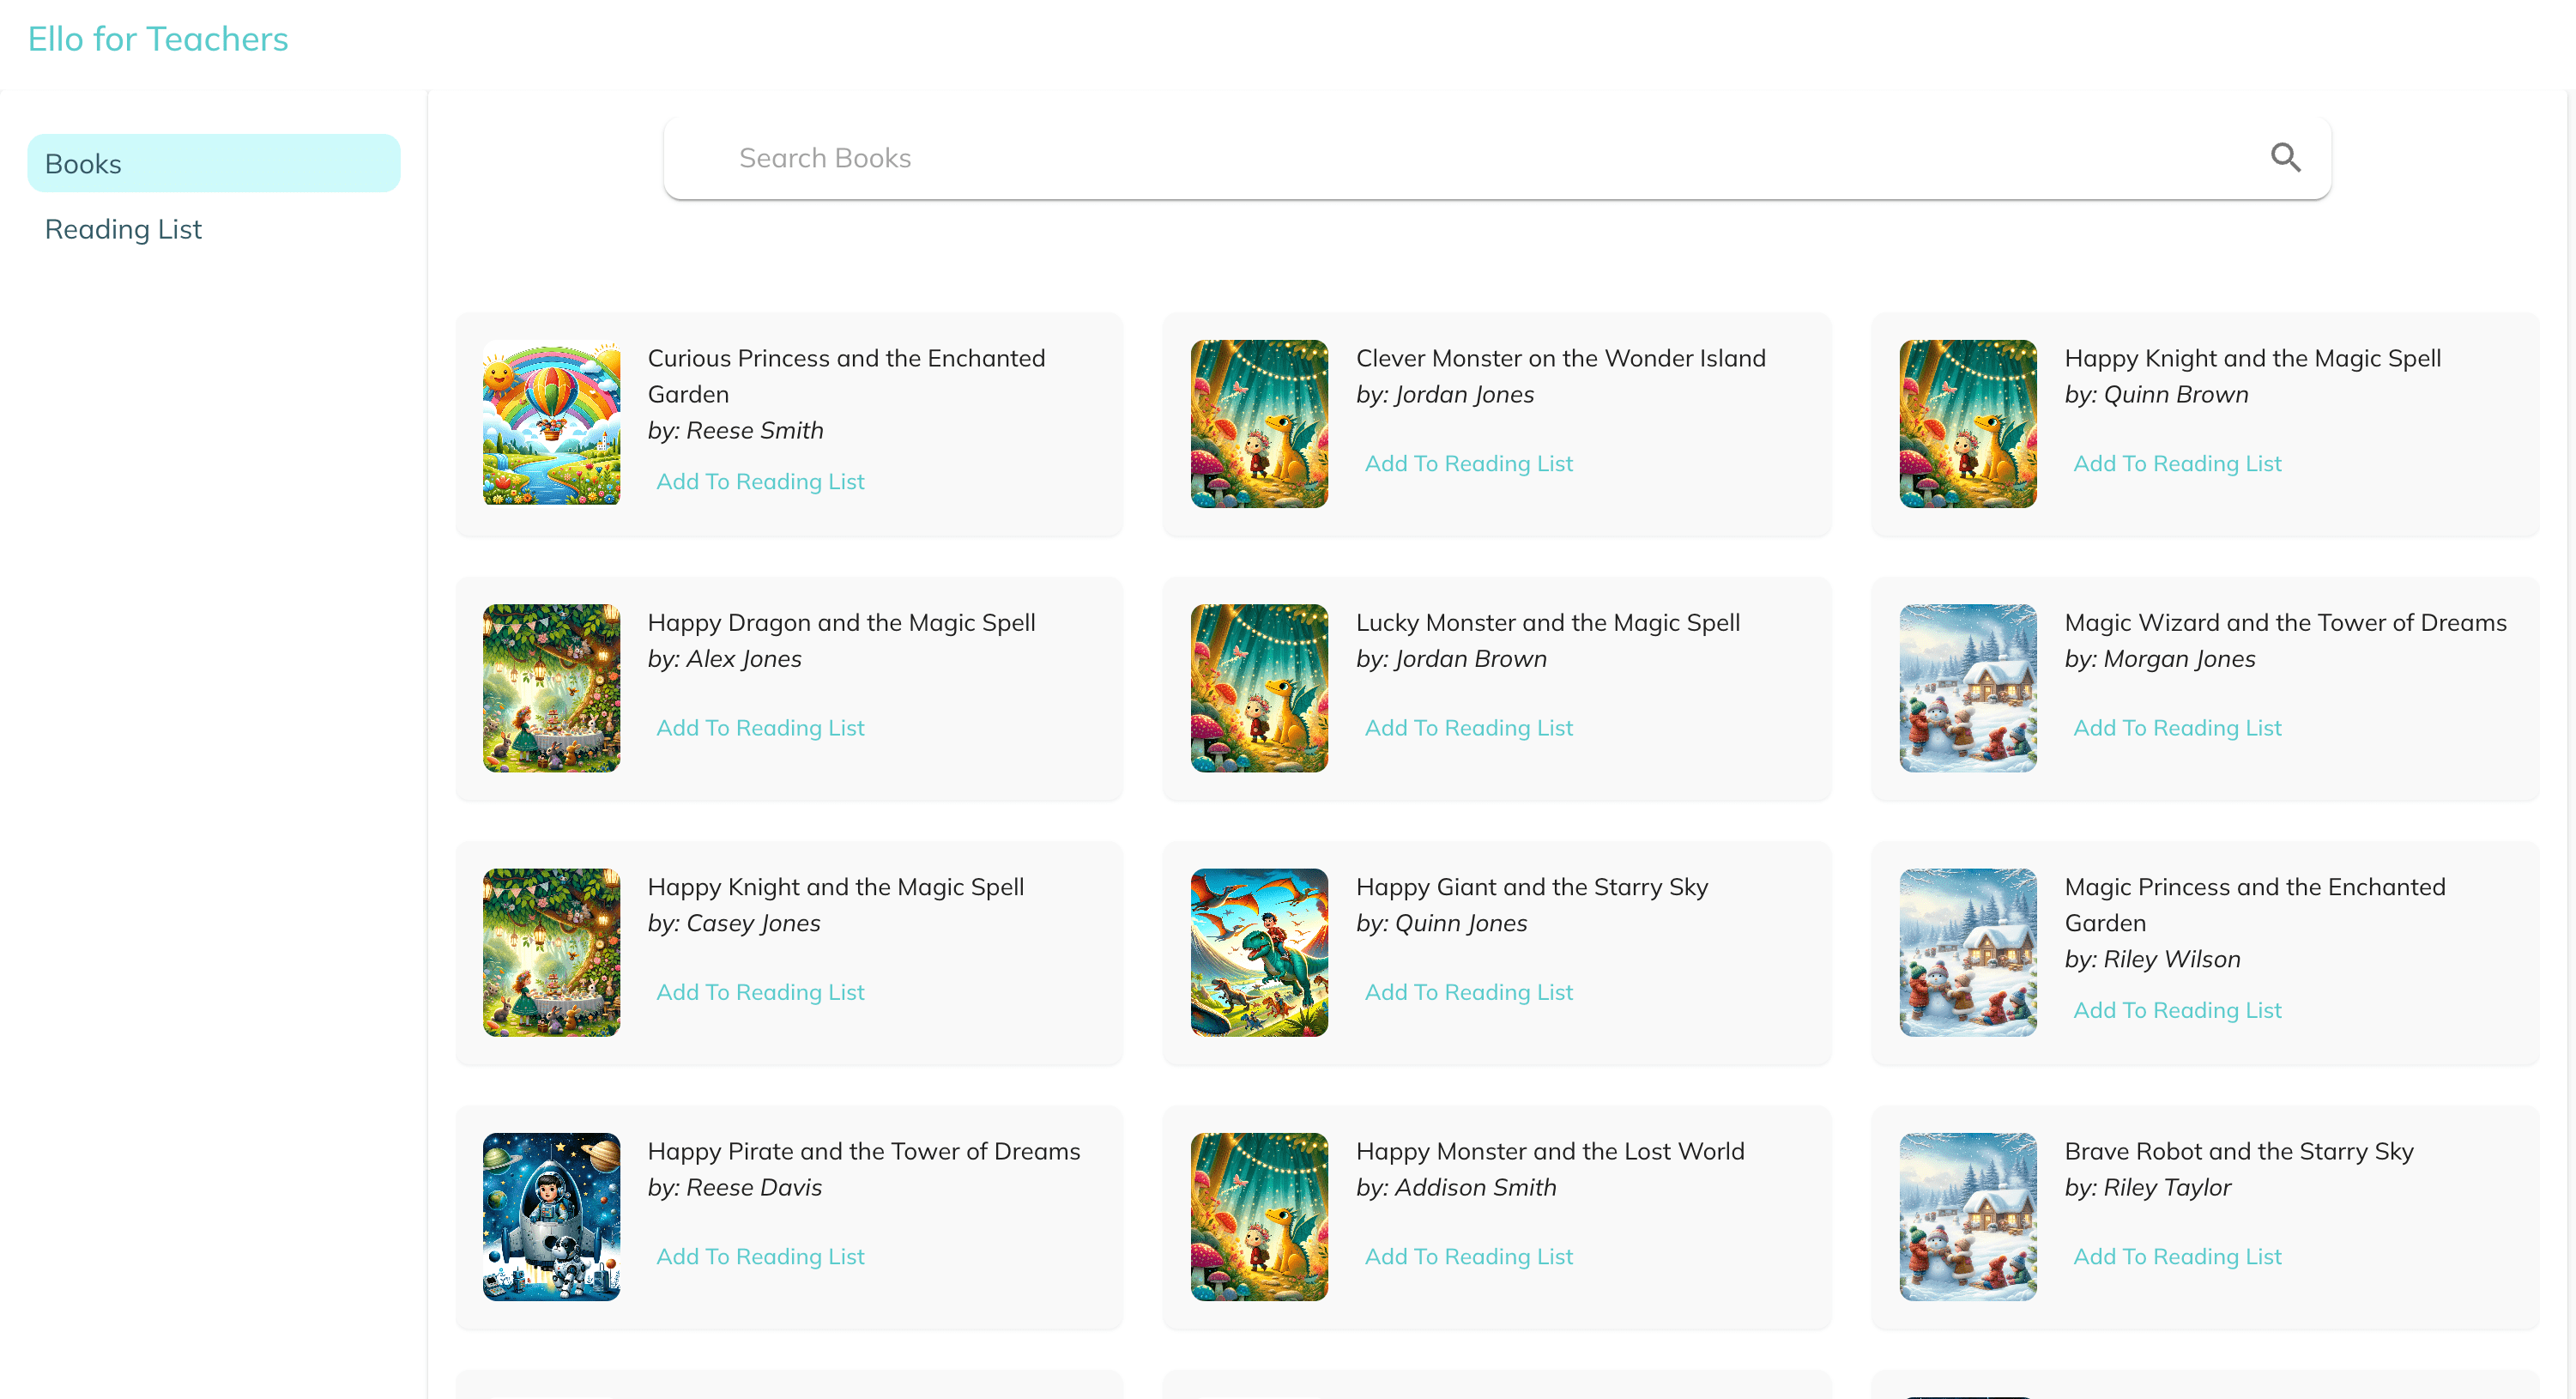Add Happy Giant and the Starry Sky to list
2576x1399 pixels.
(x=1467, y=991)
